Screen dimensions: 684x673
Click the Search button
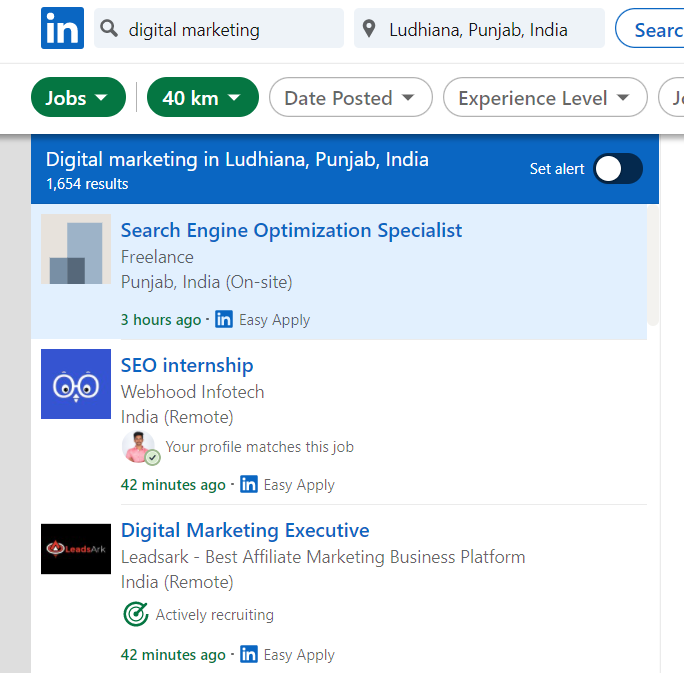tap(655, 29)
